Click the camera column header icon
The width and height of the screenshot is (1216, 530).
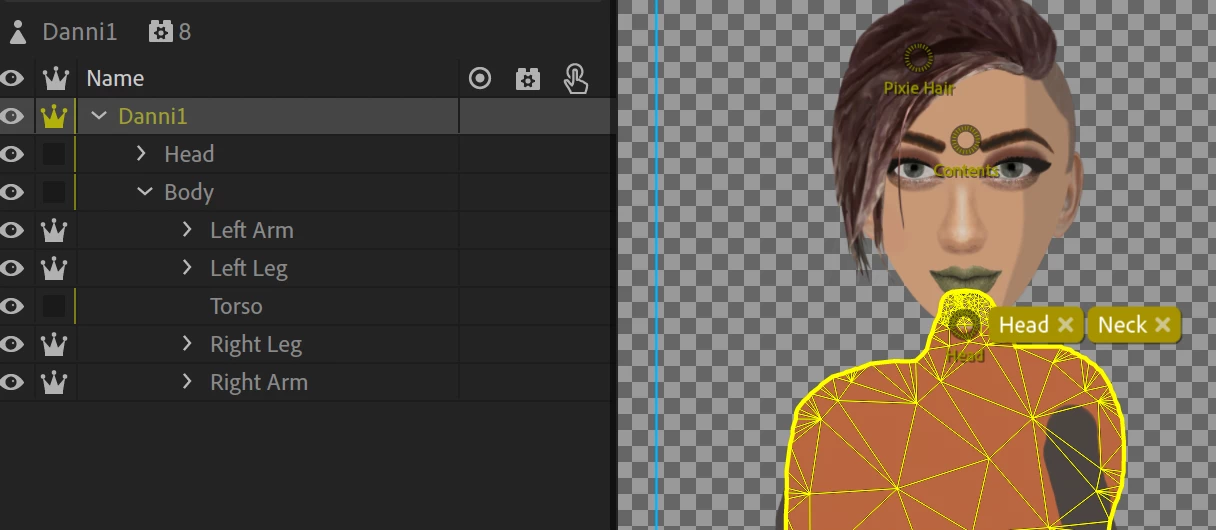528,78
